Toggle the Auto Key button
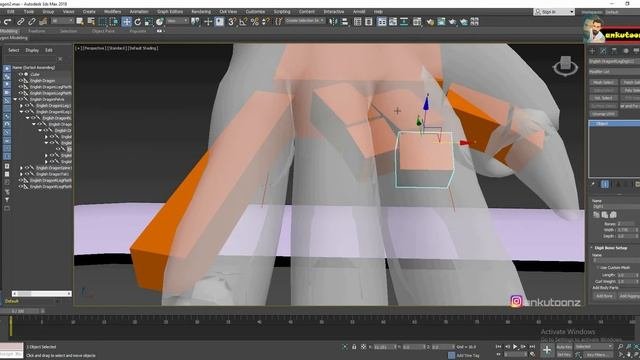The width and height of the screenshot is (640, 360). (x=564, y=347)
